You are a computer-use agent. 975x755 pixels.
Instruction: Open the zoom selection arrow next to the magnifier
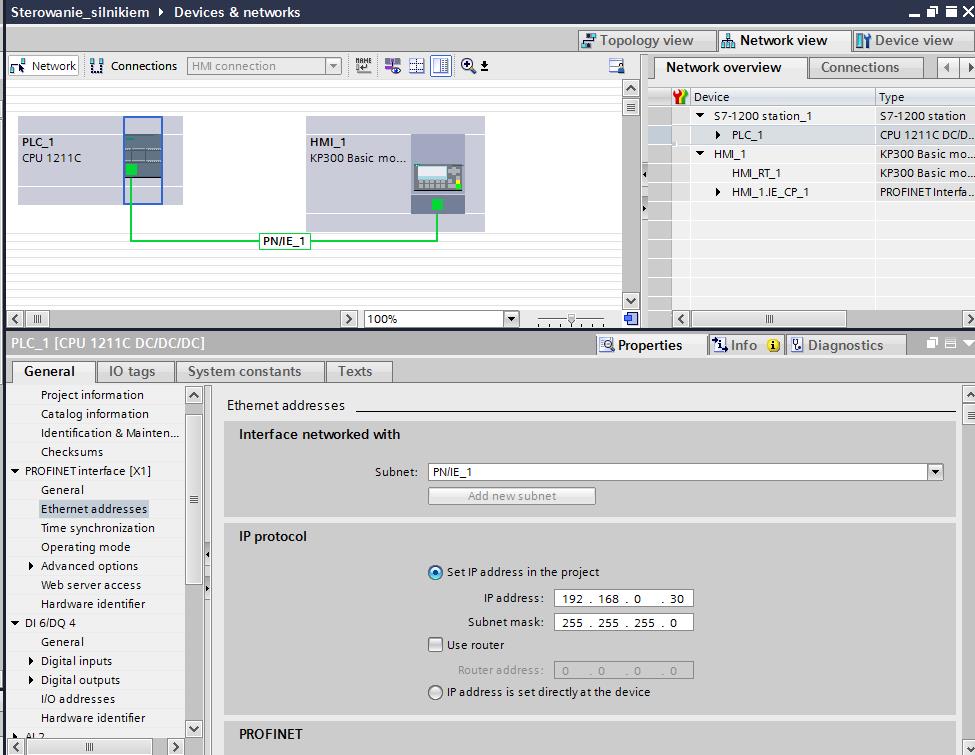point(484,66)
